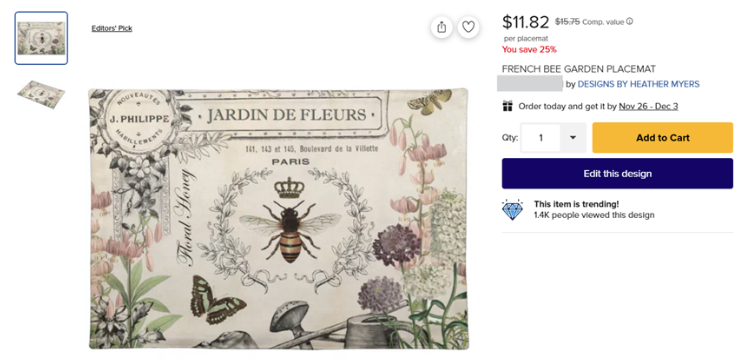This screenshot has height=360, width=737.
Task: Open the Editors' Pick link
Action: click(112, 28)
